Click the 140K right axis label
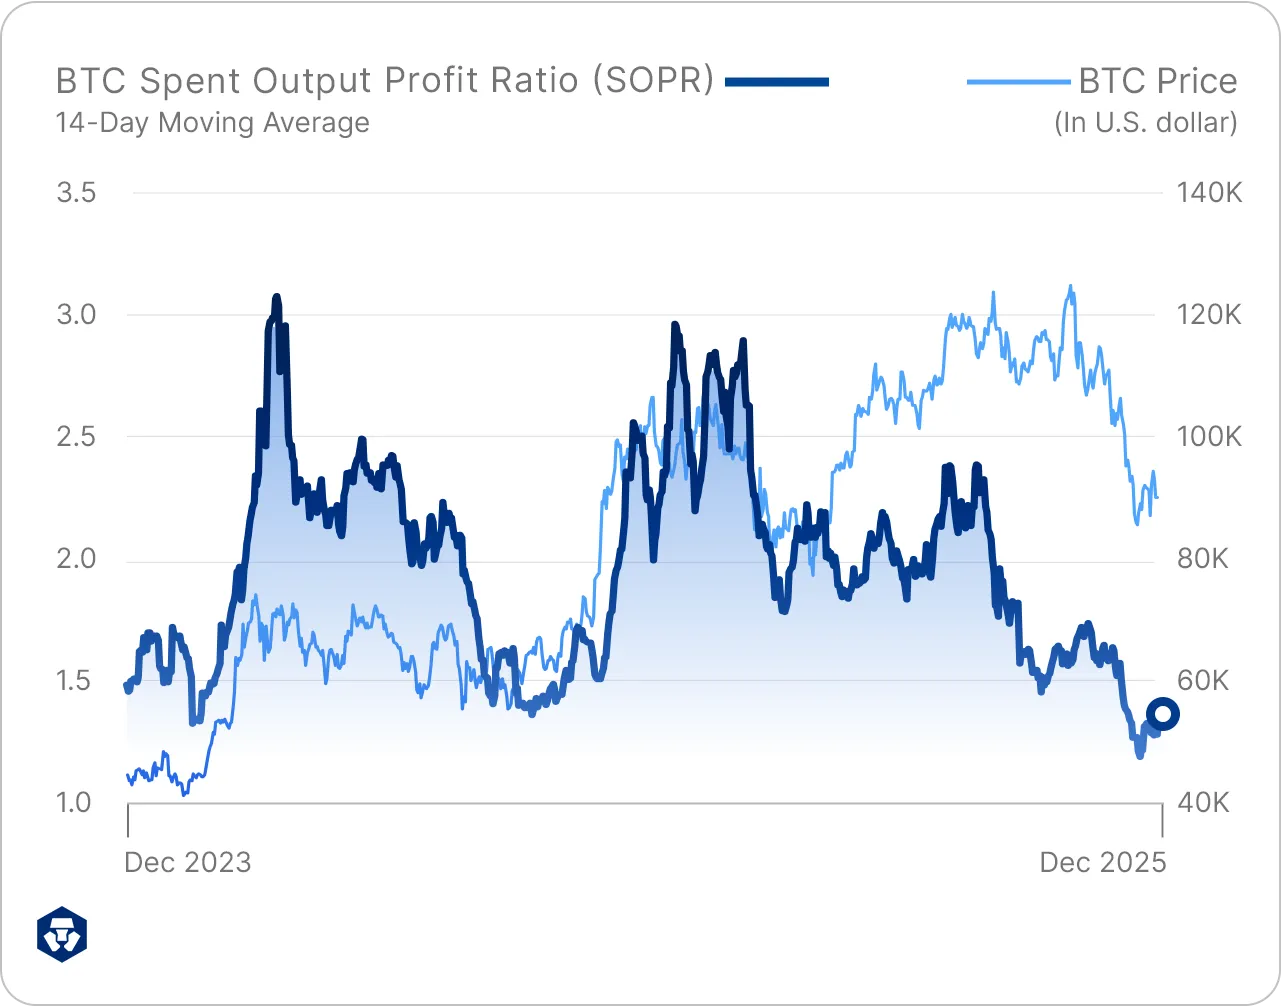 [1209, 192]
